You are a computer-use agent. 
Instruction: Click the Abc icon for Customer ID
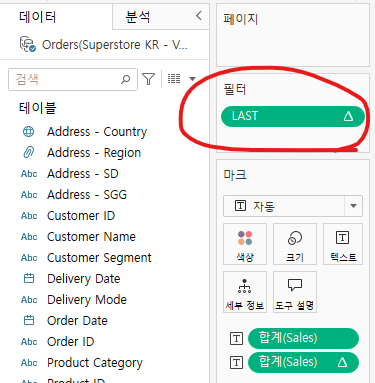[x=29, y=216]
